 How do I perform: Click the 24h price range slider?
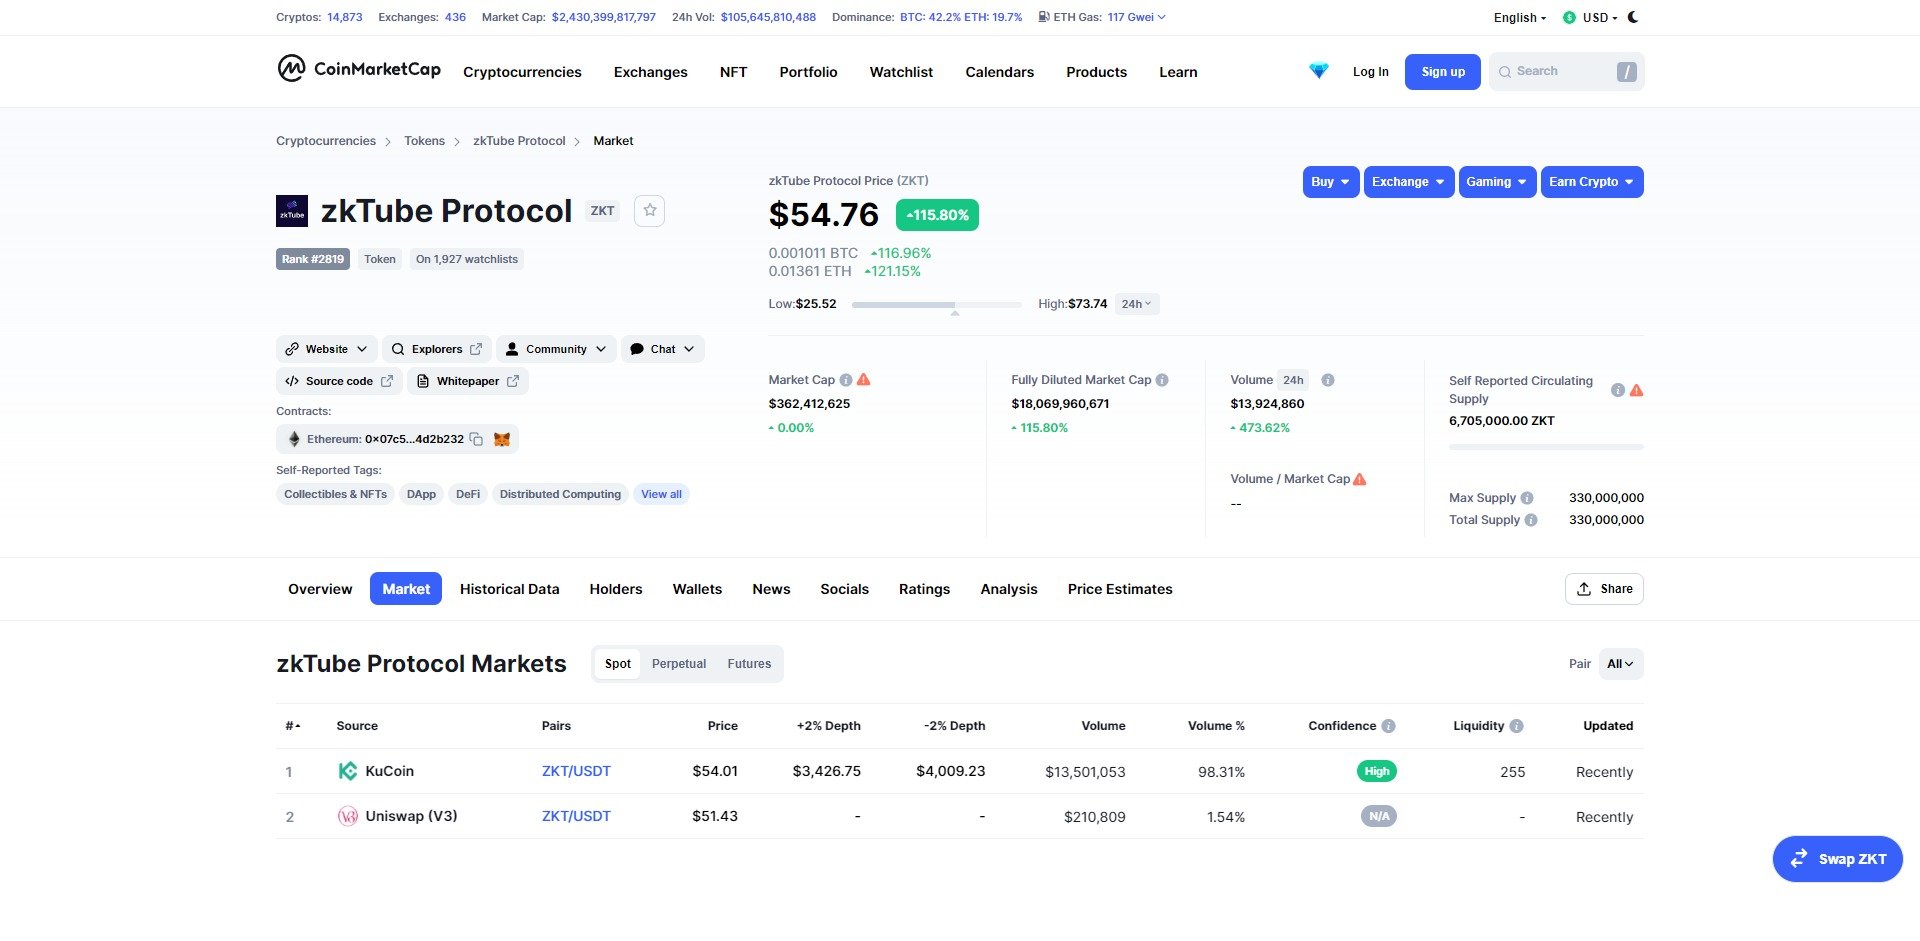click(935, 305)
